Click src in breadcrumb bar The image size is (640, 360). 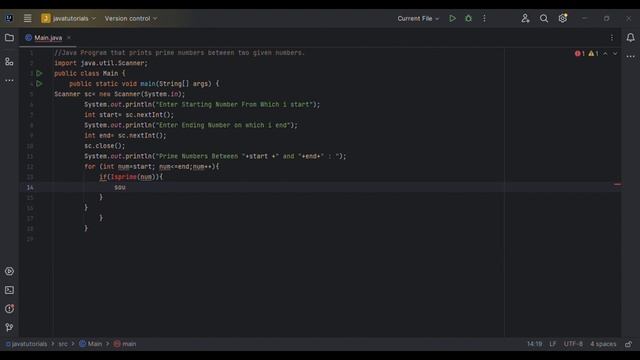tap(63, 344)
